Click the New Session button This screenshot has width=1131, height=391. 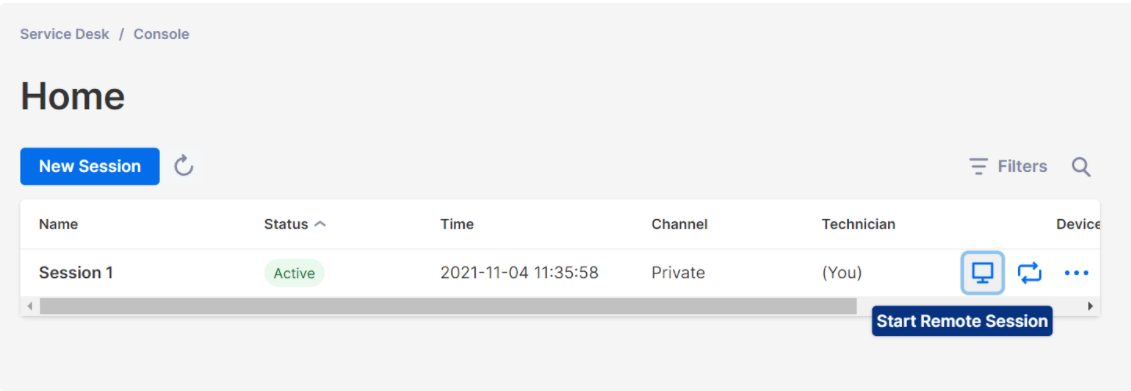[90, 166]
